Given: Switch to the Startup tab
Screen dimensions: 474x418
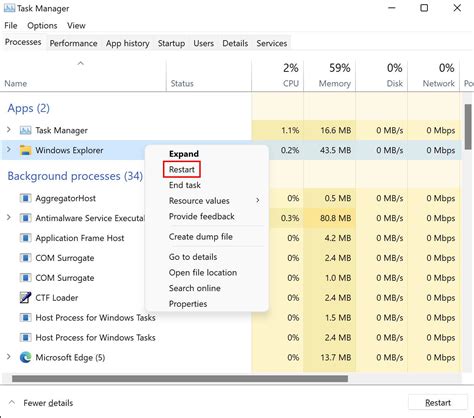Looking at the screenshot, I should [x=171, y=43].
